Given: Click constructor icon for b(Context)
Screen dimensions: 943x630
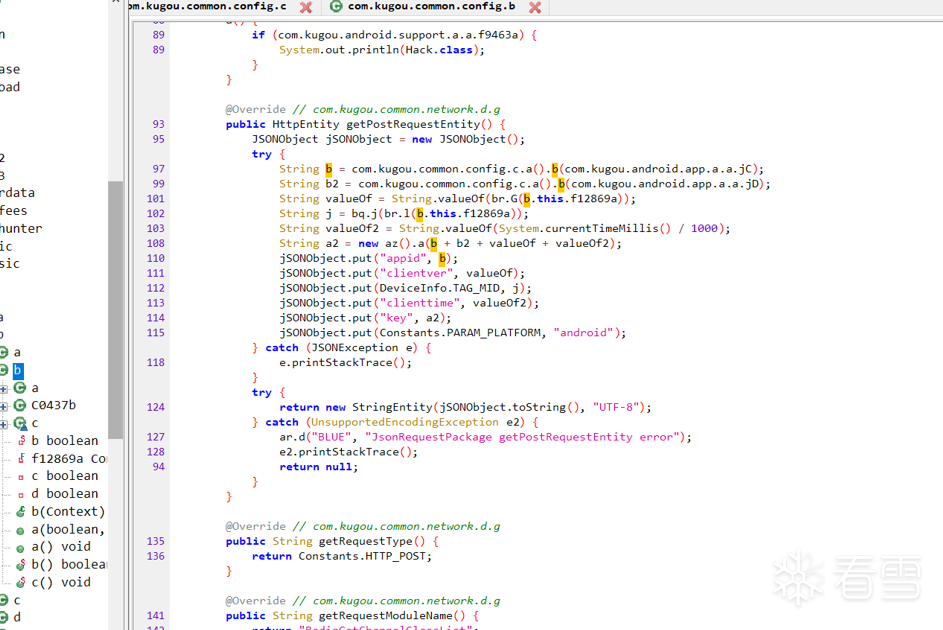Looking at the screenshot, I should pos(21,512).
